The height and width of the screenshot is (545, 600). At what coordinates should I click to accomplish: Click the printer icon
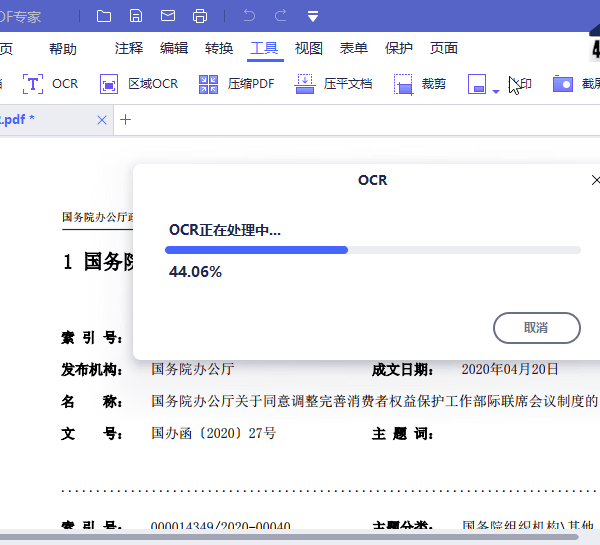point(200,16)
